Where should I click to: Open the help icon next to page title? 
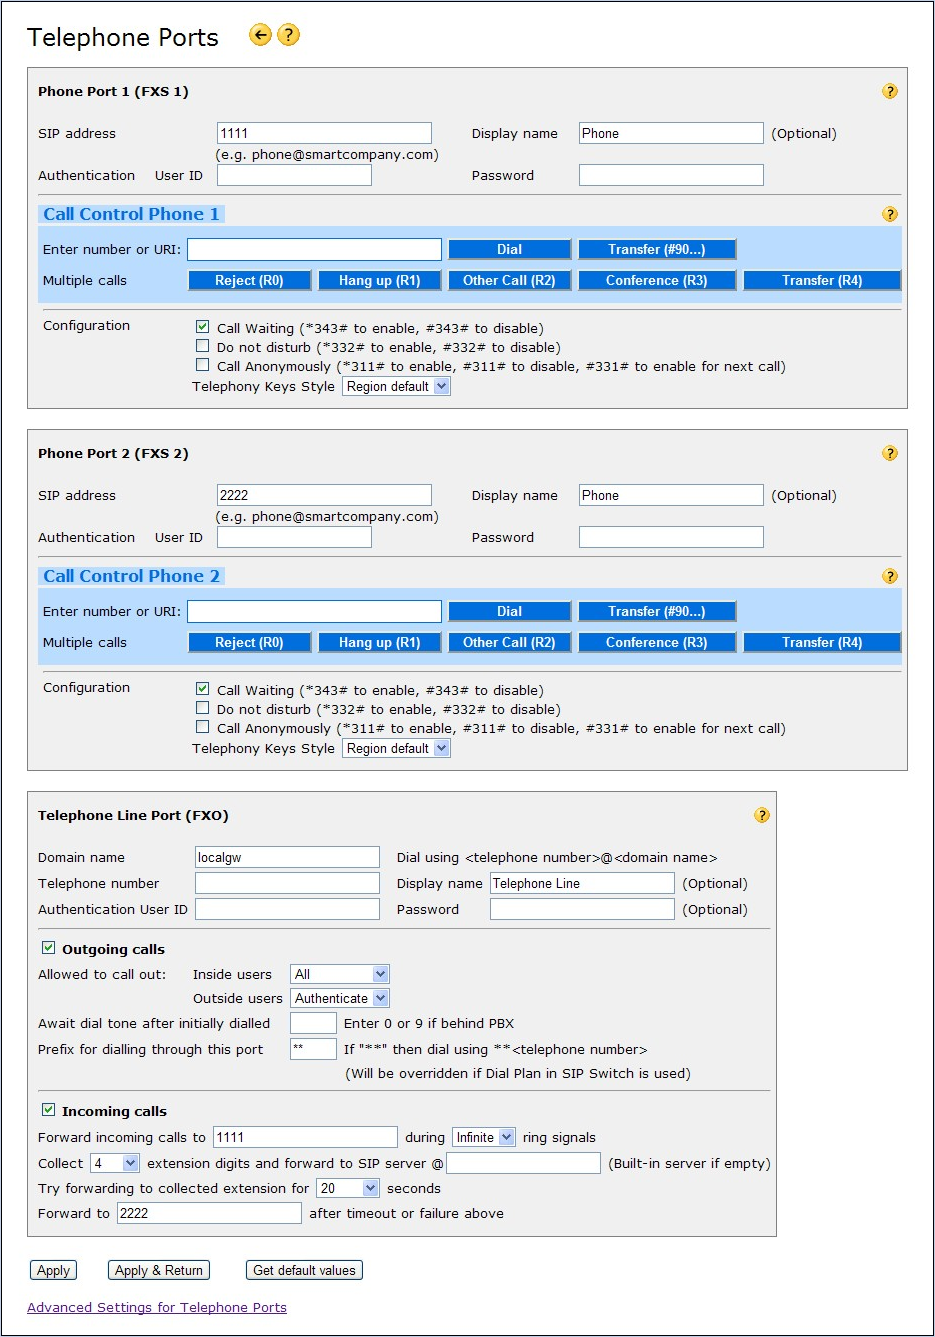coord(288,35)
